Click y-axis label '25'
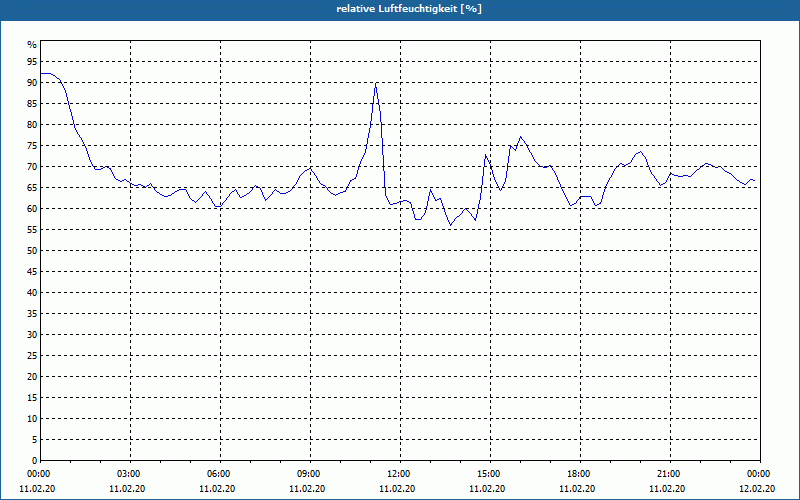Screen dimensions: 800x500 32,356
